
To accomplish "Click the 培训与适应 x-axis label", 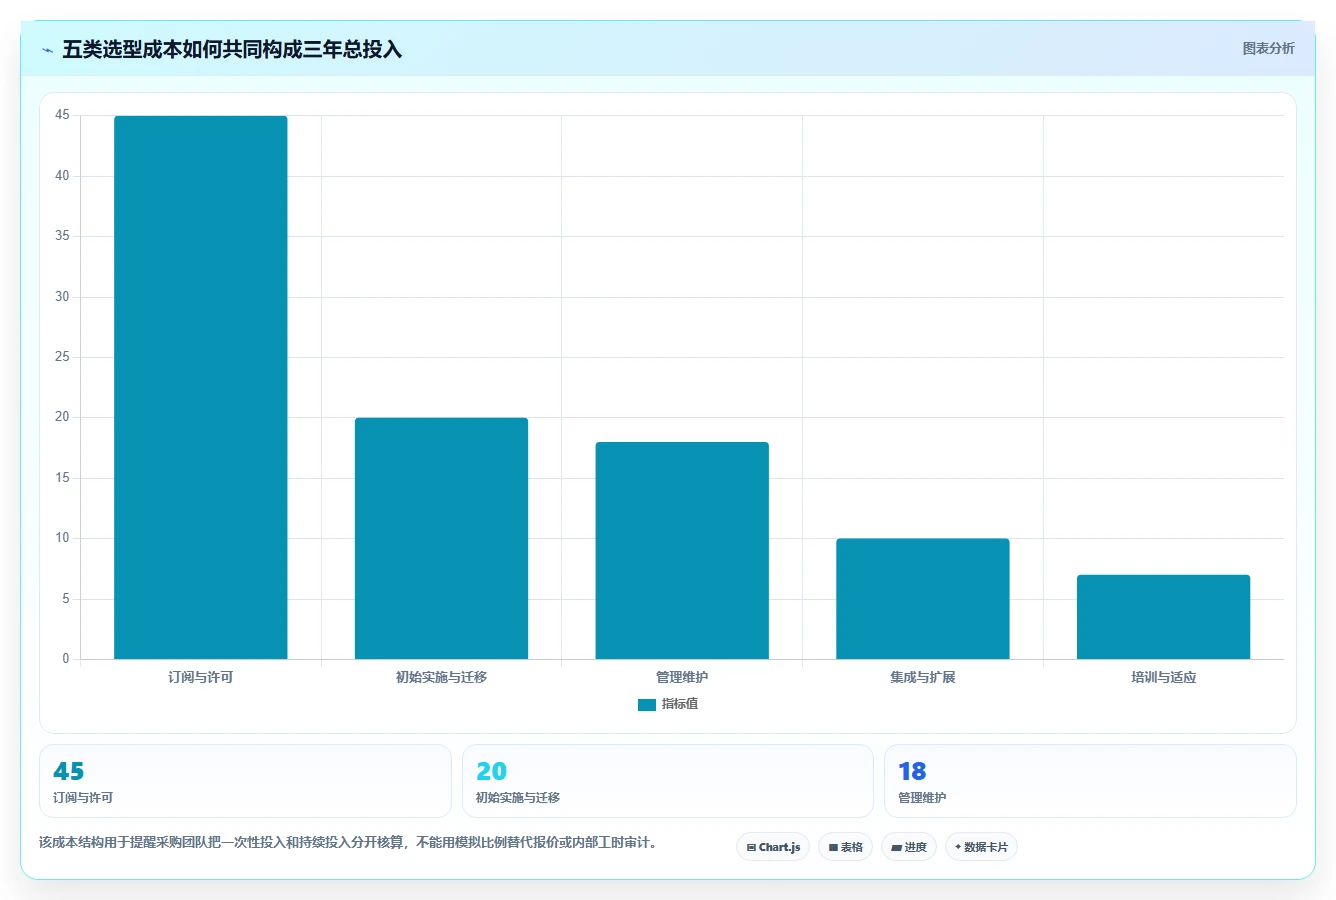I will 1163,677.
